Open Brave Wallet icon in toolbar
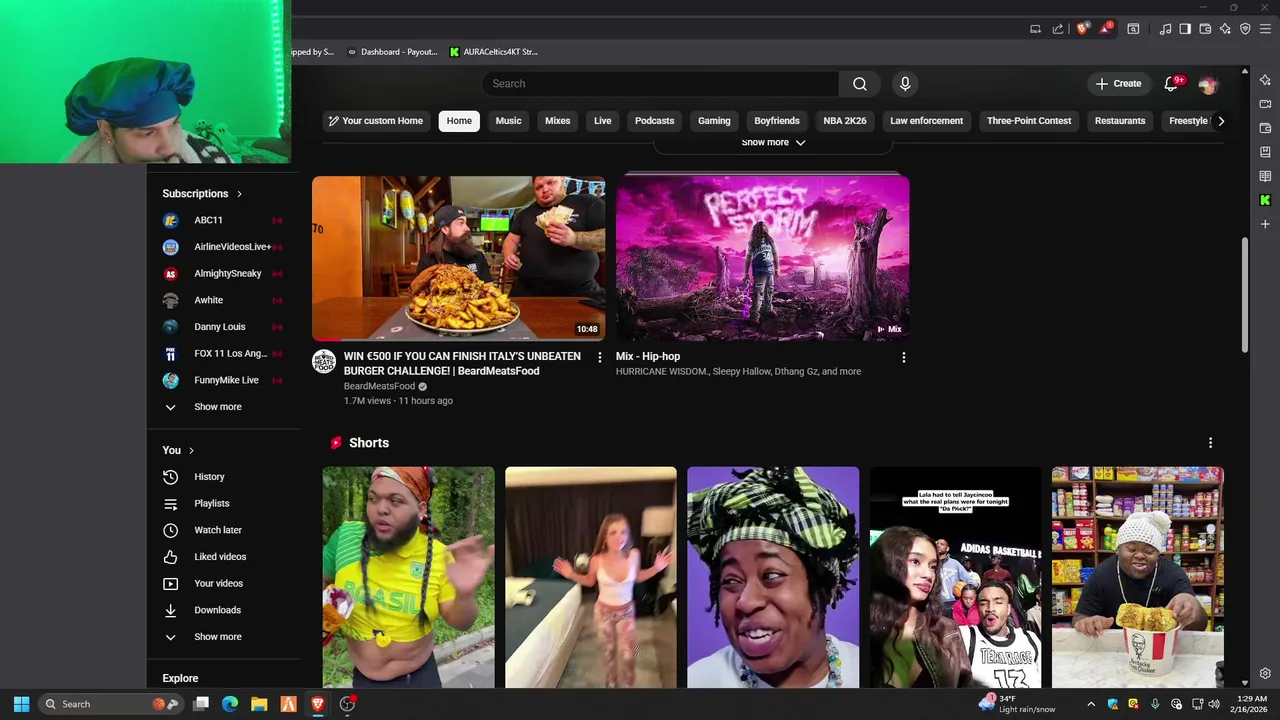 click(1205, 29)
